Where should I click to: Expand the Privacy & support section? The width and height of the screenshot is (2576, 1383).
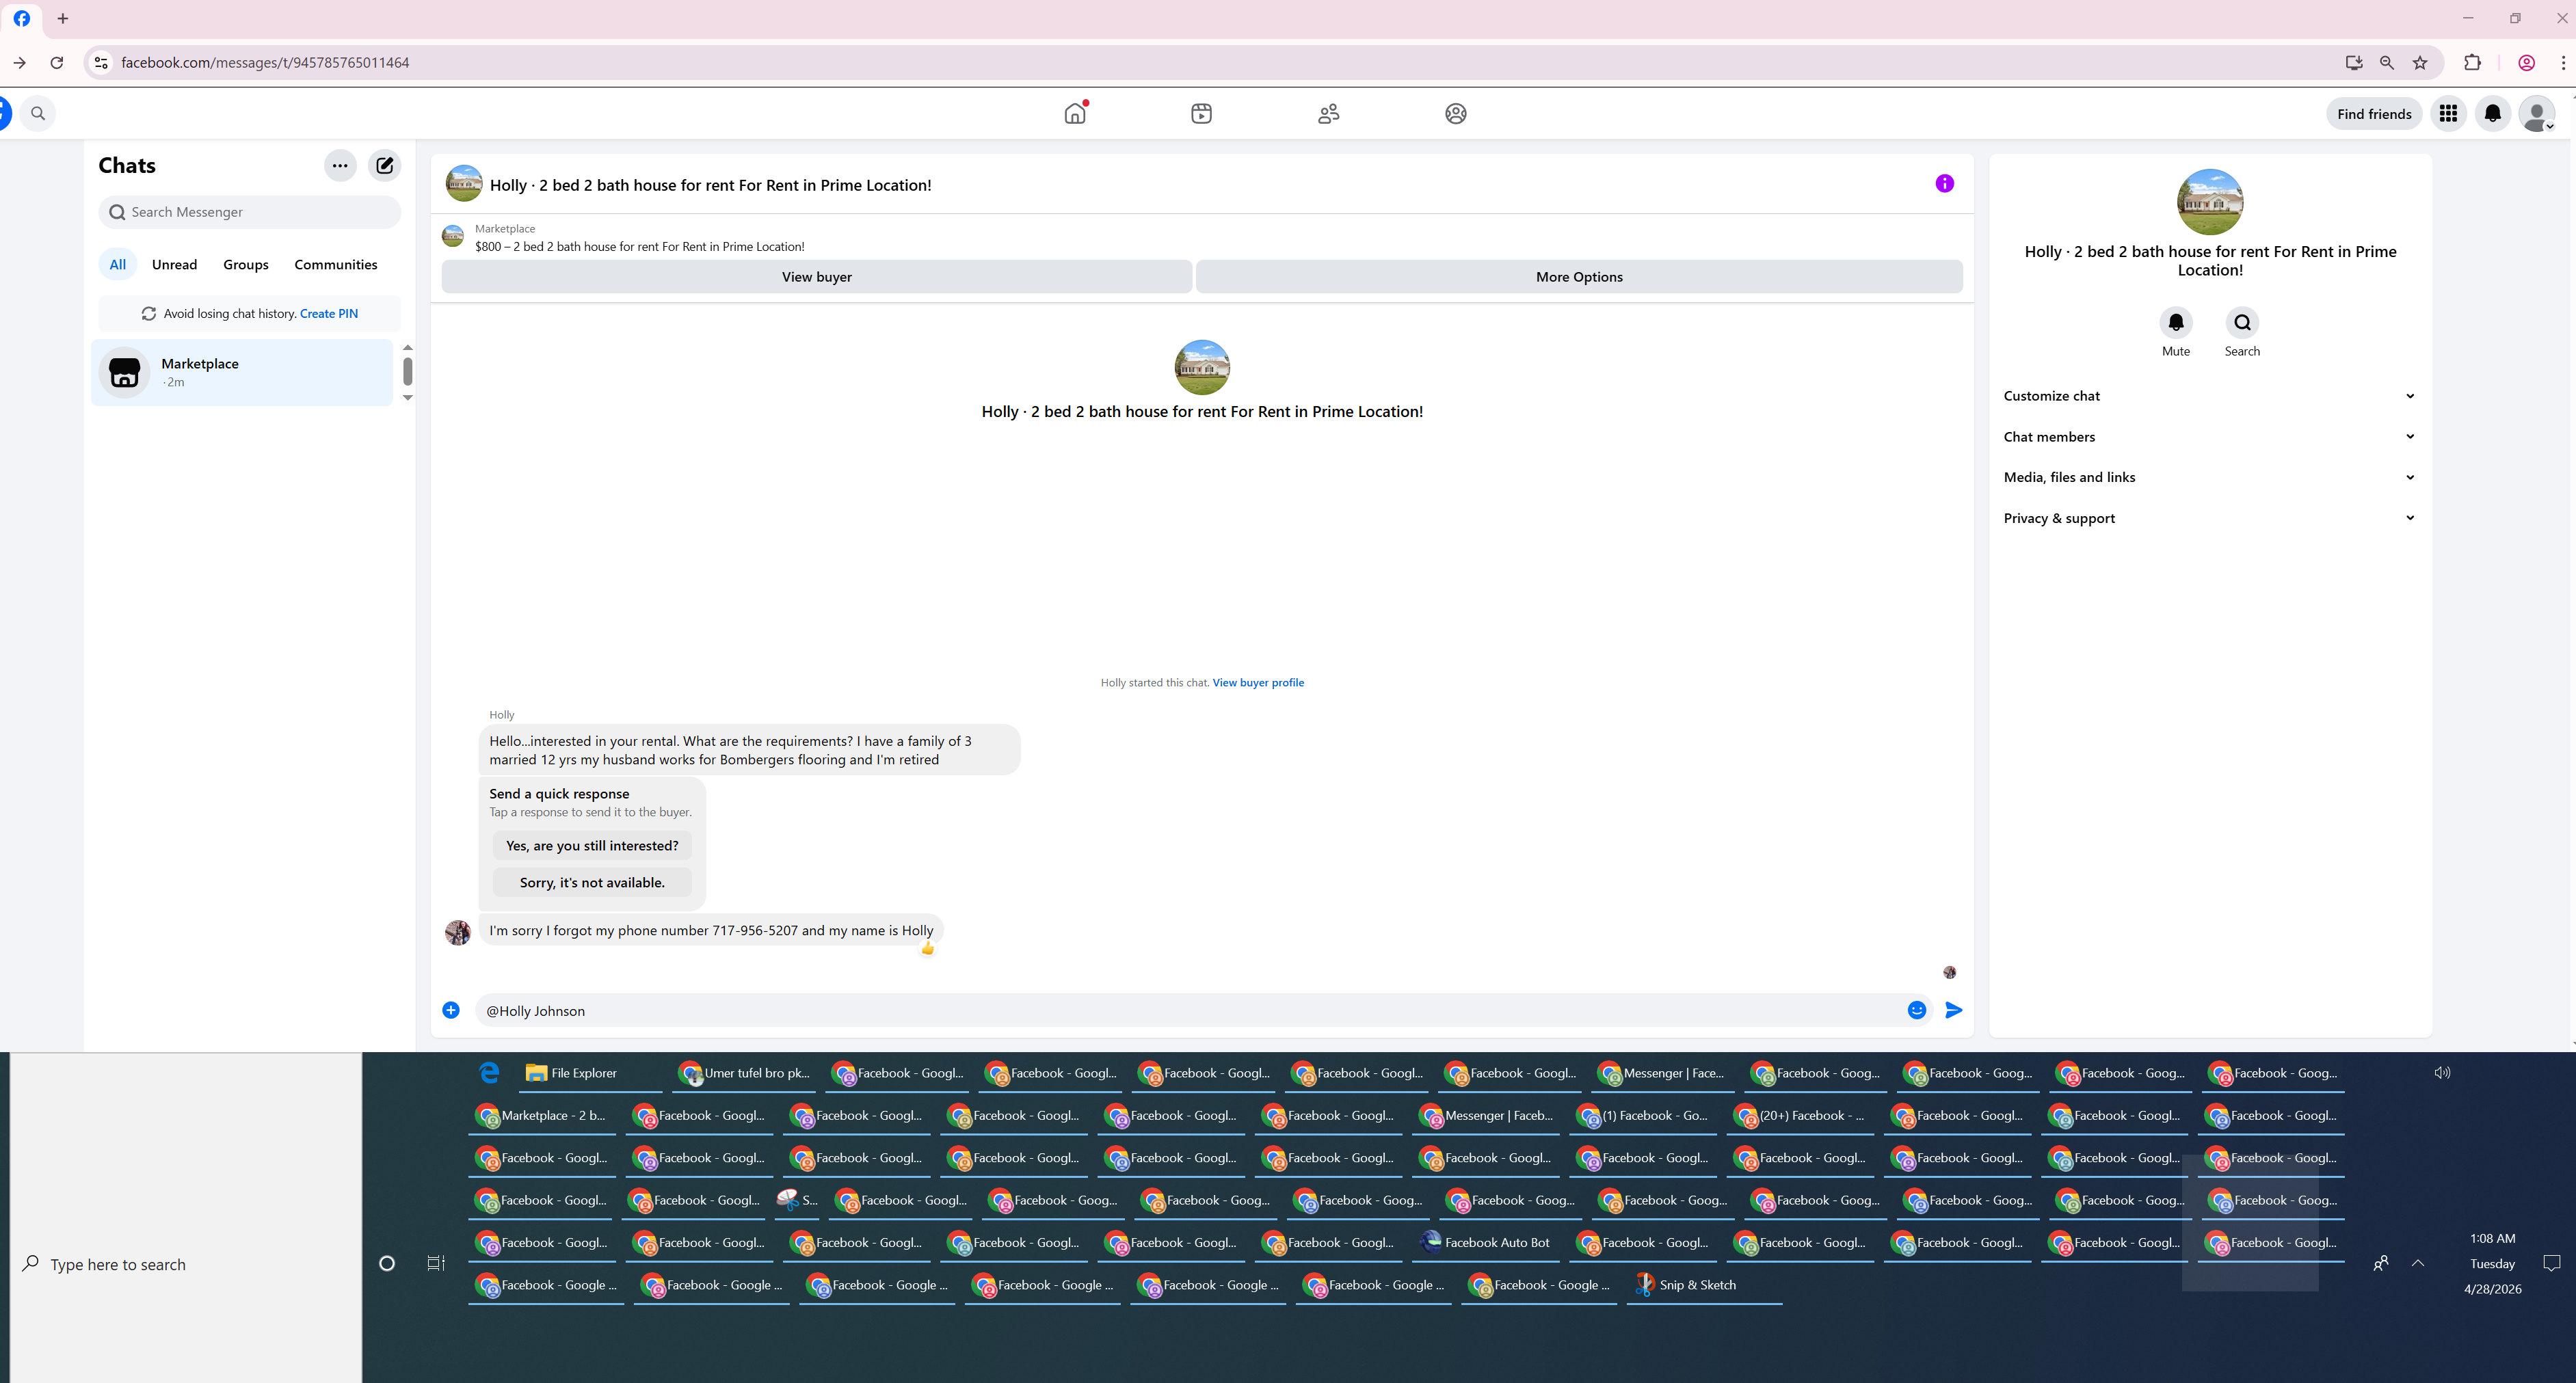tap(2210, 518)
